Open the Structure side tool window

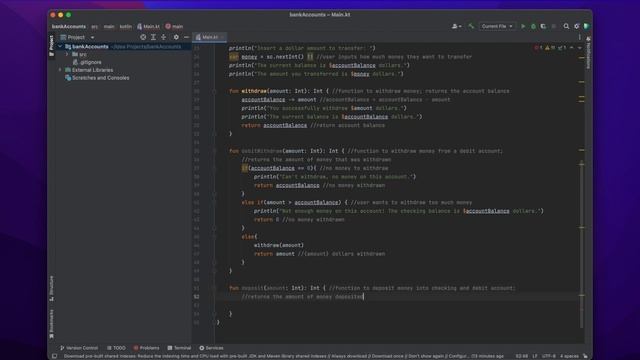[51, 288]
